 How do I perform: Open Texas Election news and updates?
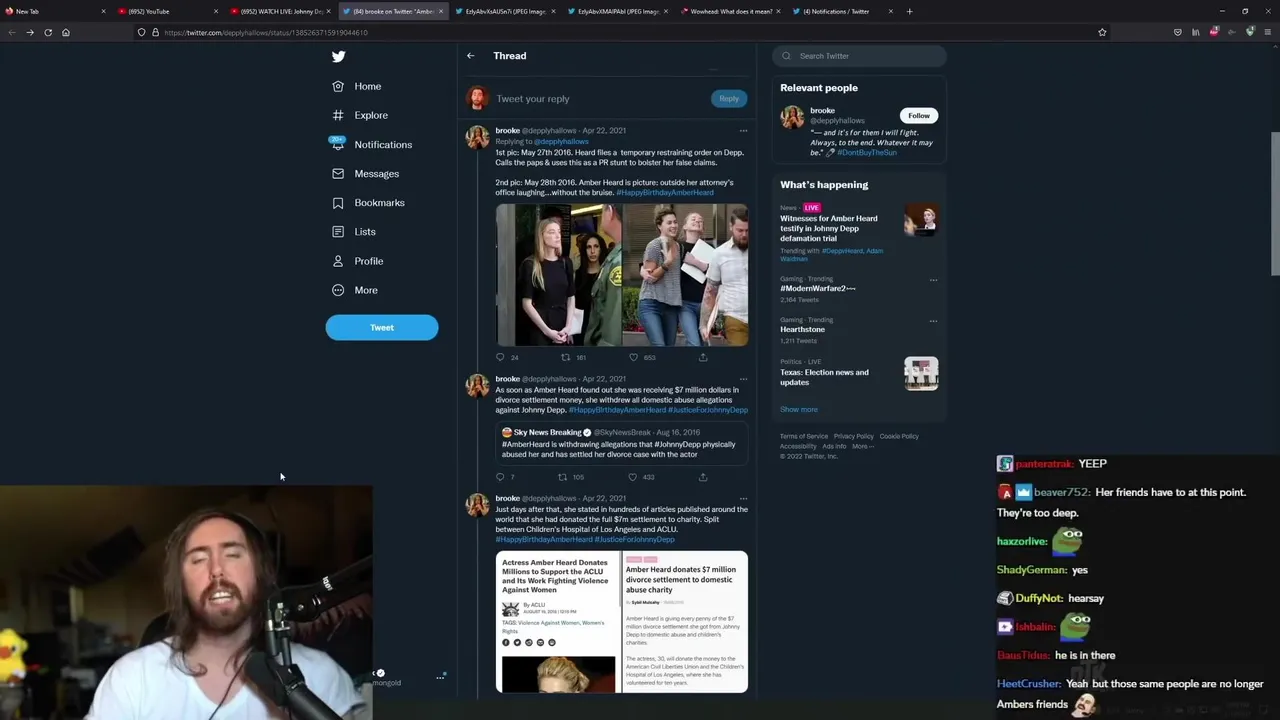(x=858, y=375)
